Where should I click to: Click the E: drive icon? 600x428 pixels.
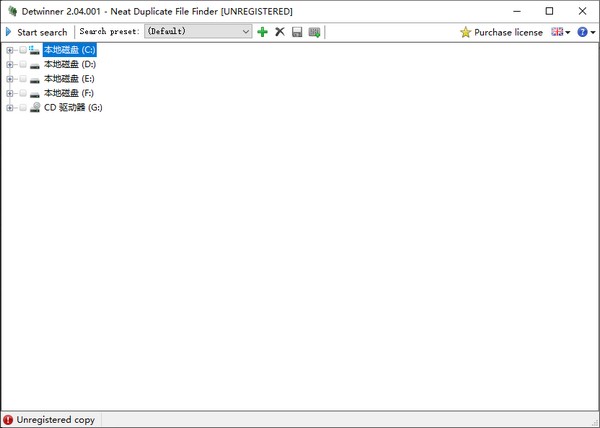tap(35, 80)
